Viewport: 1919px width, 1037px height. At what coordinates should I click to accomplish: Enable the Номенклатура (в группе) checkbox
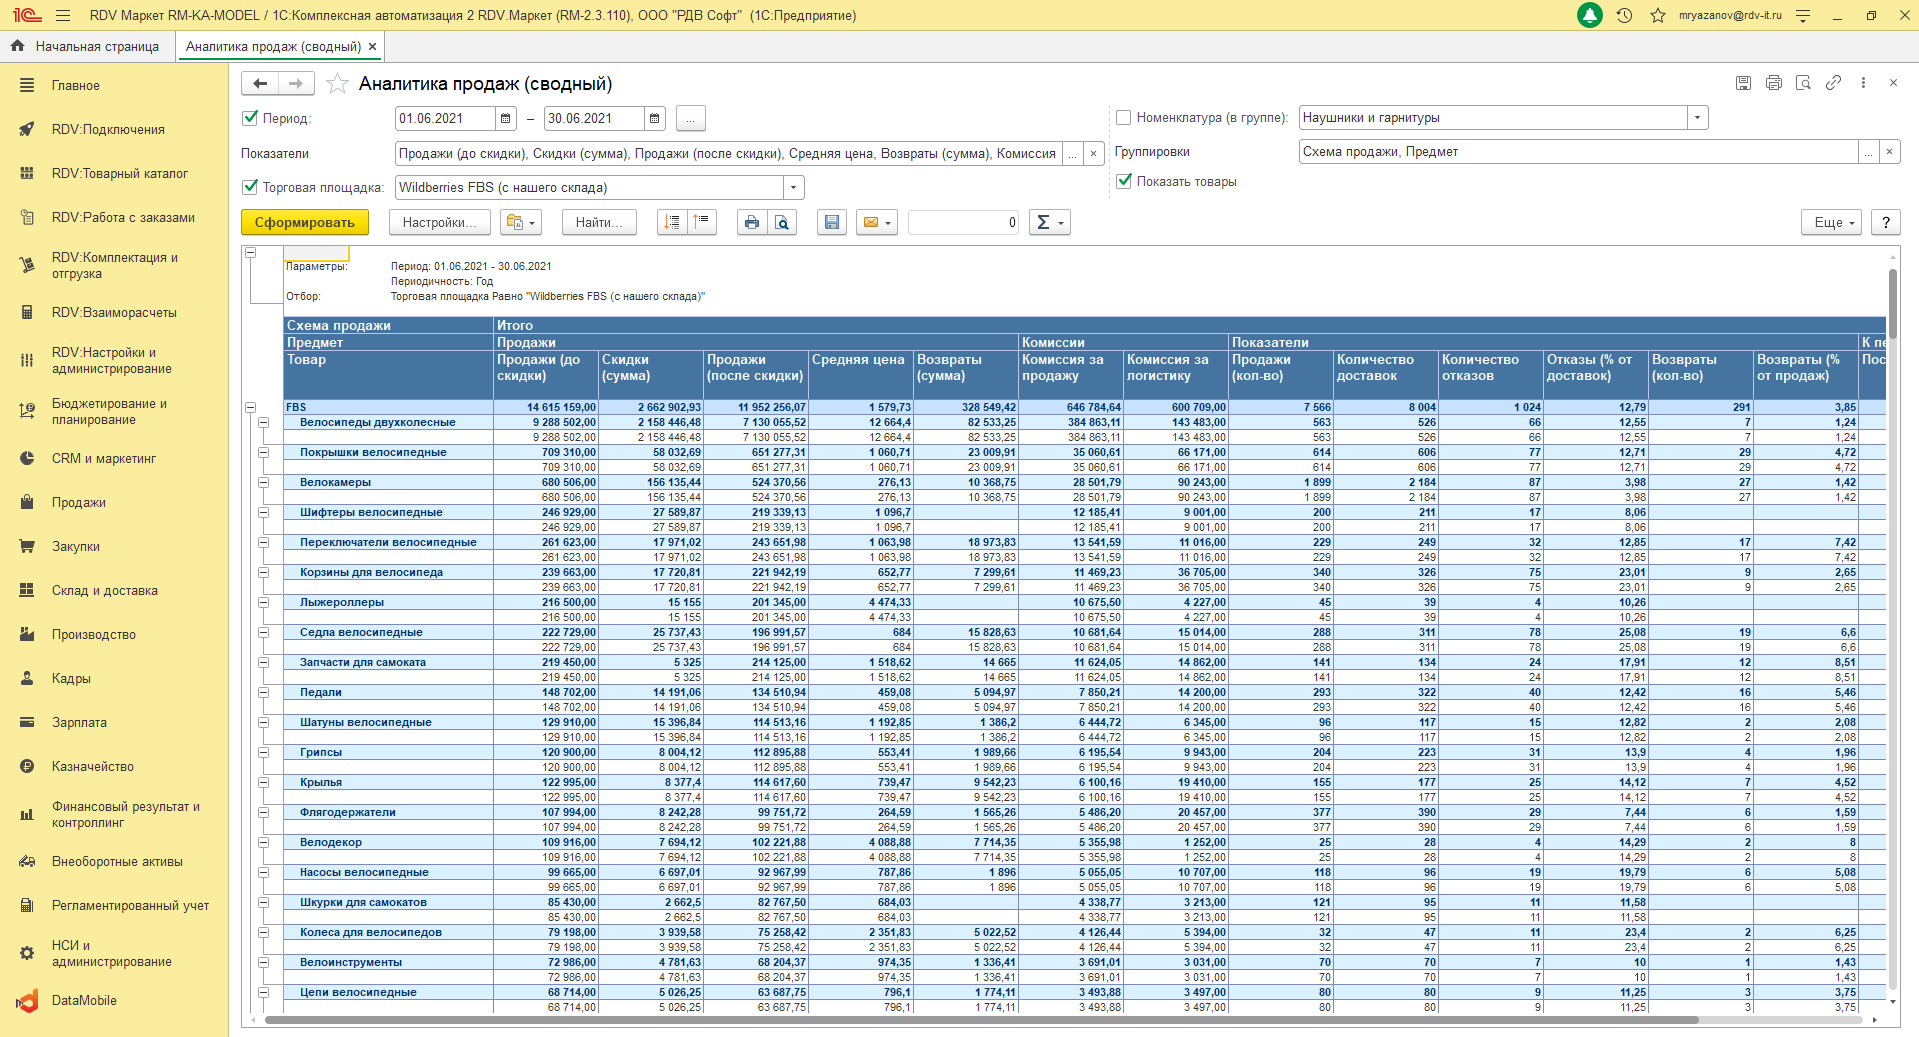[1123, 118]
